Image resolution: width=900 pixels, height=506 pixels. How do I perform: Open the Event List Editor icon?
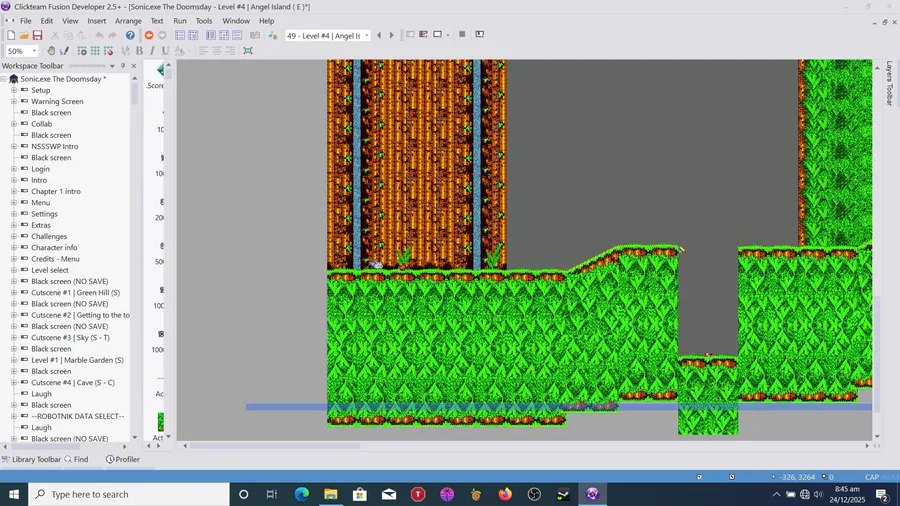[x=237, y=36]
